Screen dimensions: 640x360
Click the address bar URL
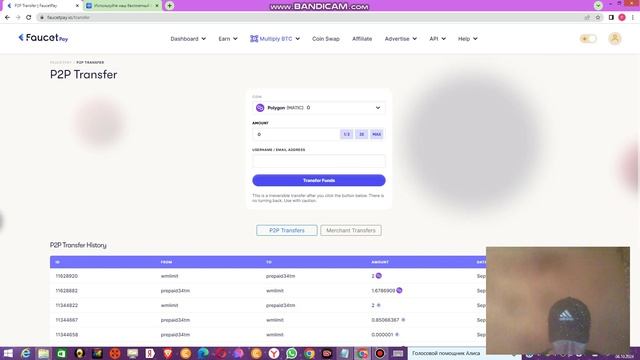tap(68, 18)
